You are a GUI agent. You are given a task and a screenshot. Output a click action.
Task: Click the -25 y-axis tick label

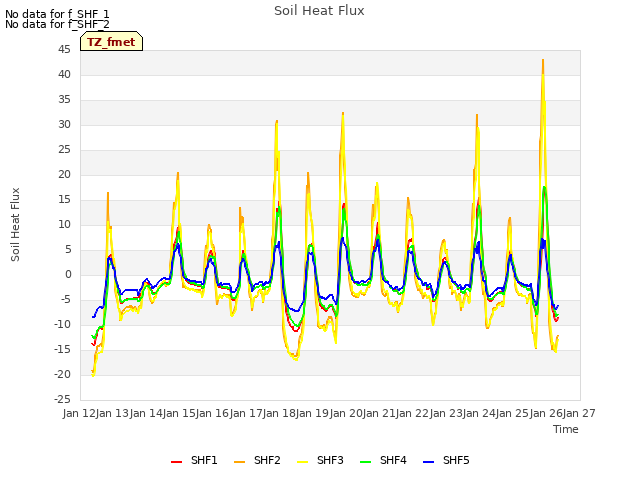tap(62, 399)
